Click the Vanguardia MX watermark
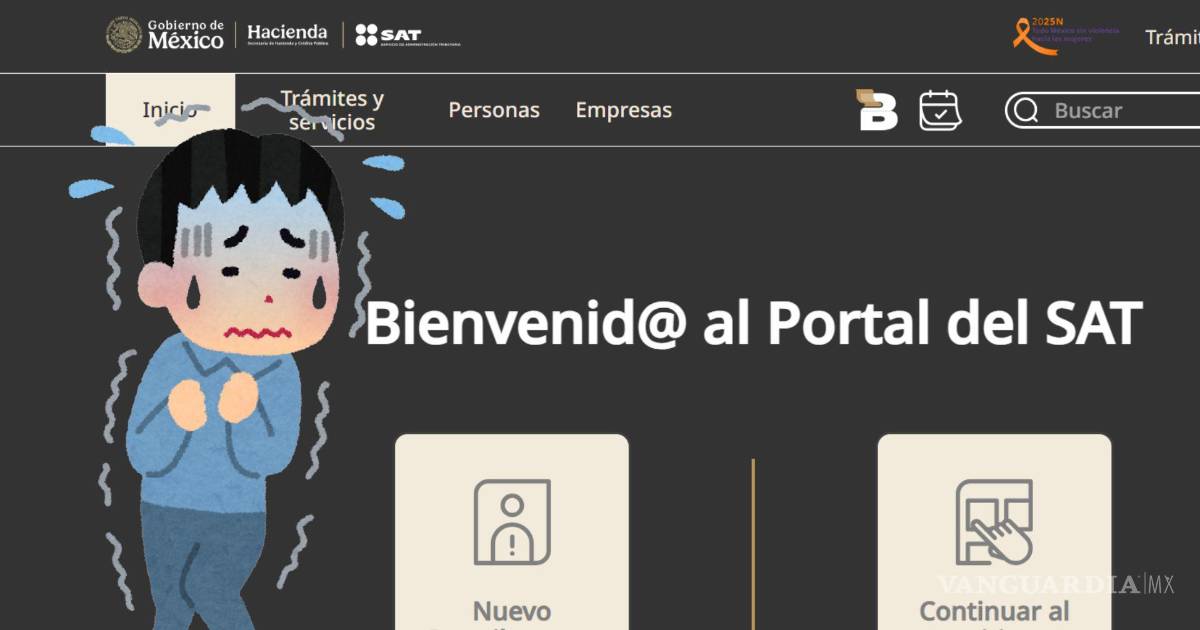Viewport: 1200px width, 630px height. 1056,584
